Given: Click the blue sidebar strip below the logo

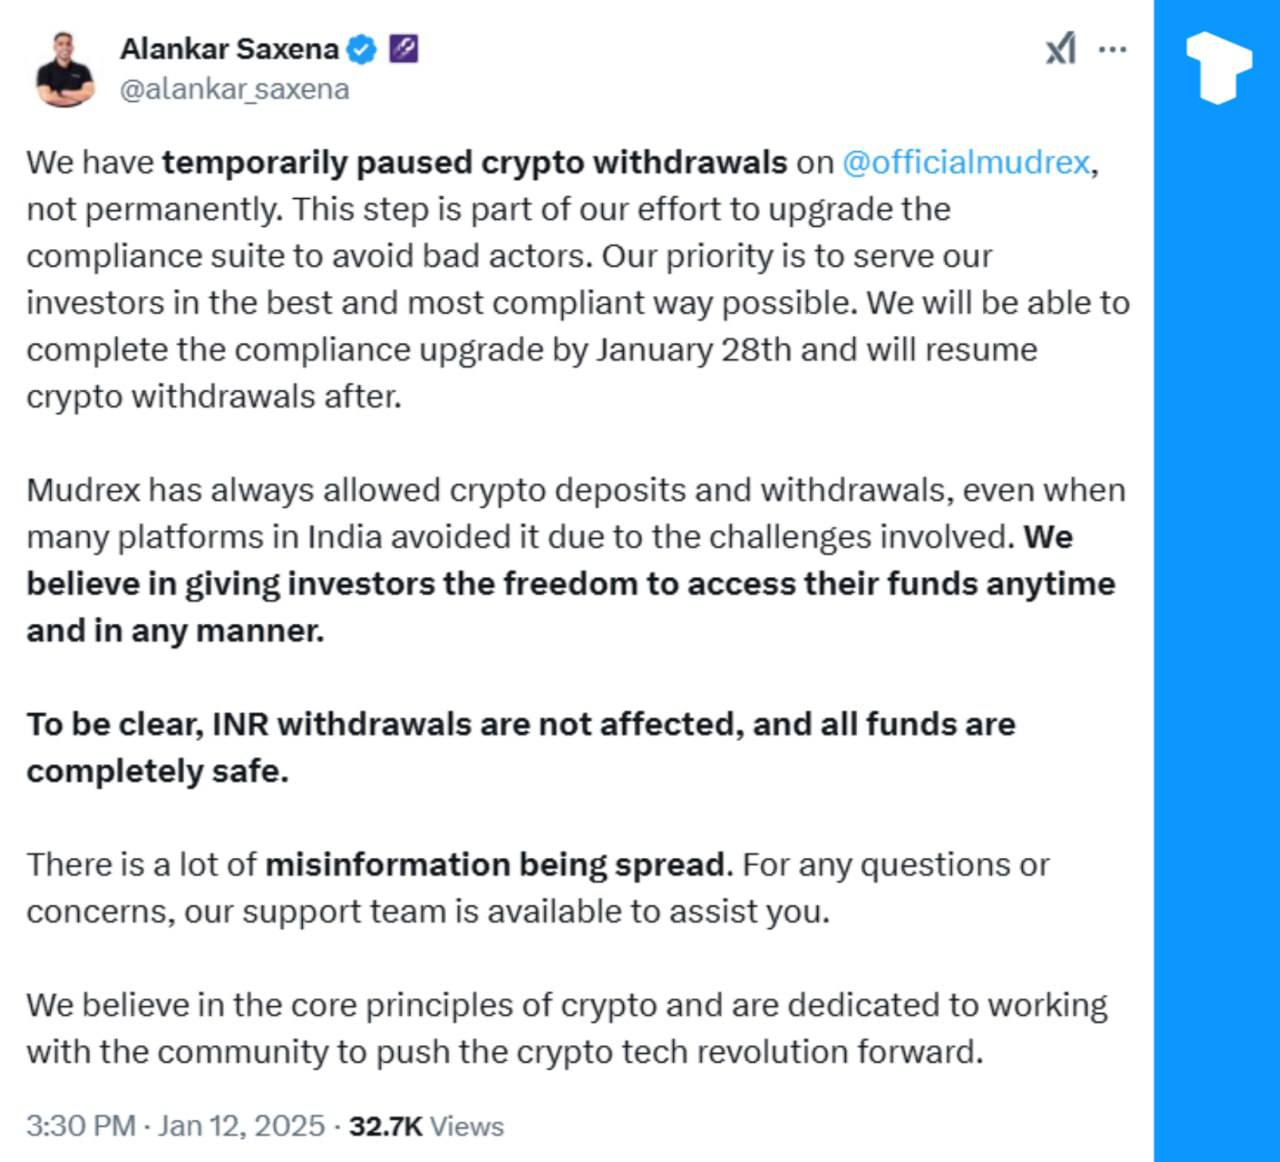Looking at the screenshot, I should [1217, 600].
